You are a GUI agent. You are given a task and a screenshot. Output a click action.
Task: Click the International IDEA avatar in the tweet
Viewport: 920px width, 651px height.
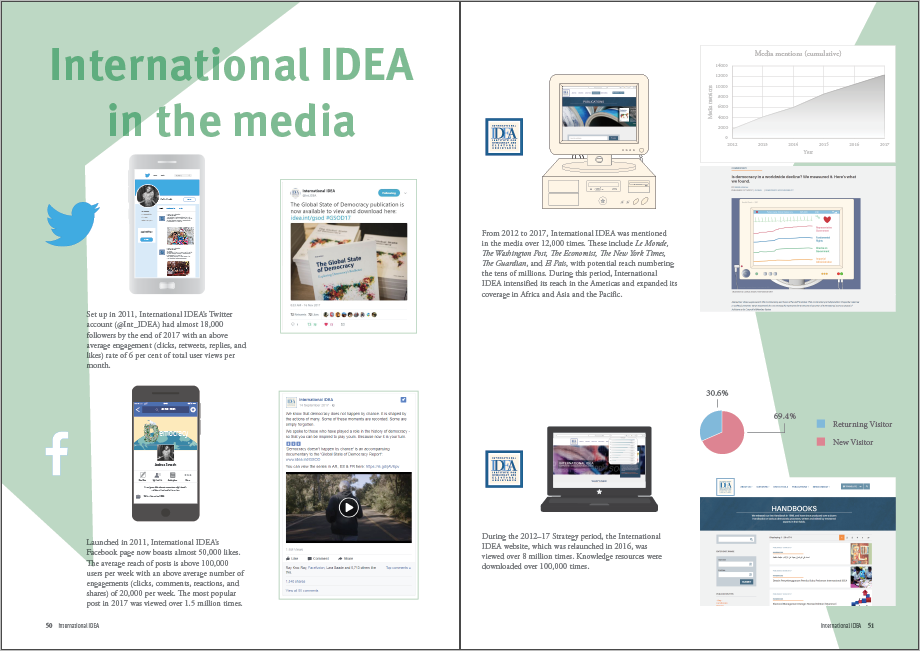coord(296,193)
